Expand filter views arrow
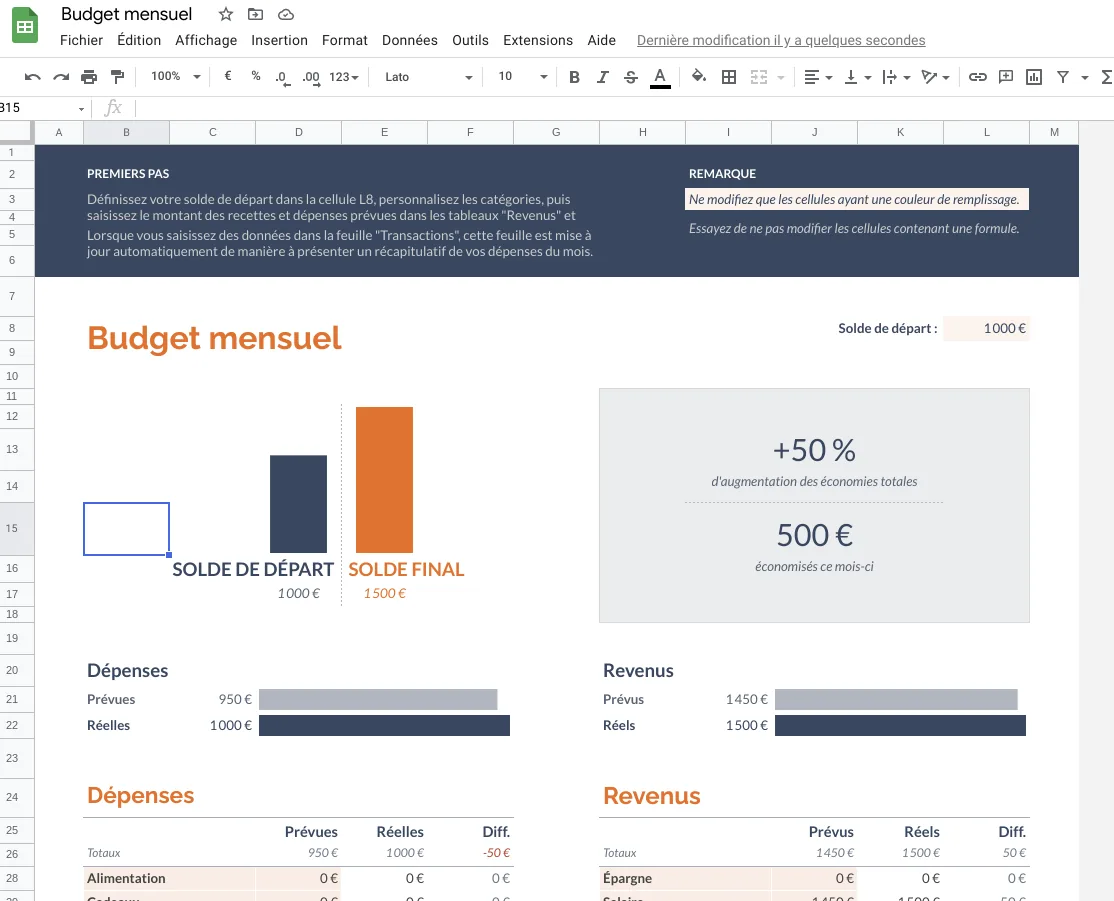 1085,77
